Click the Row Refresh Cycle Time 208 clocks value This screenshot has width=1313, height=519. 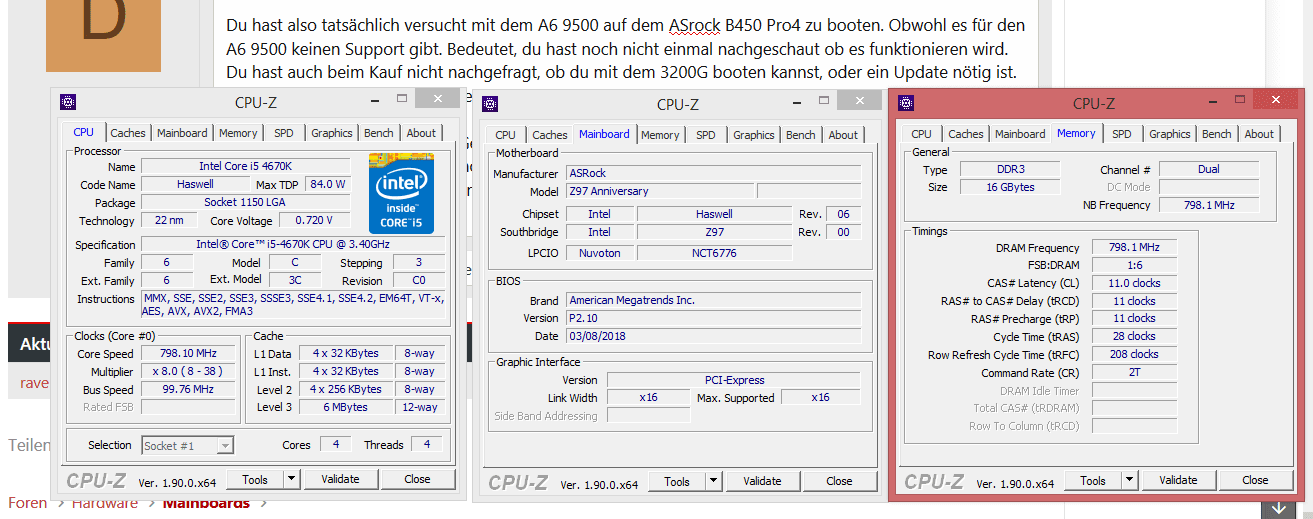click(1134, 354)
